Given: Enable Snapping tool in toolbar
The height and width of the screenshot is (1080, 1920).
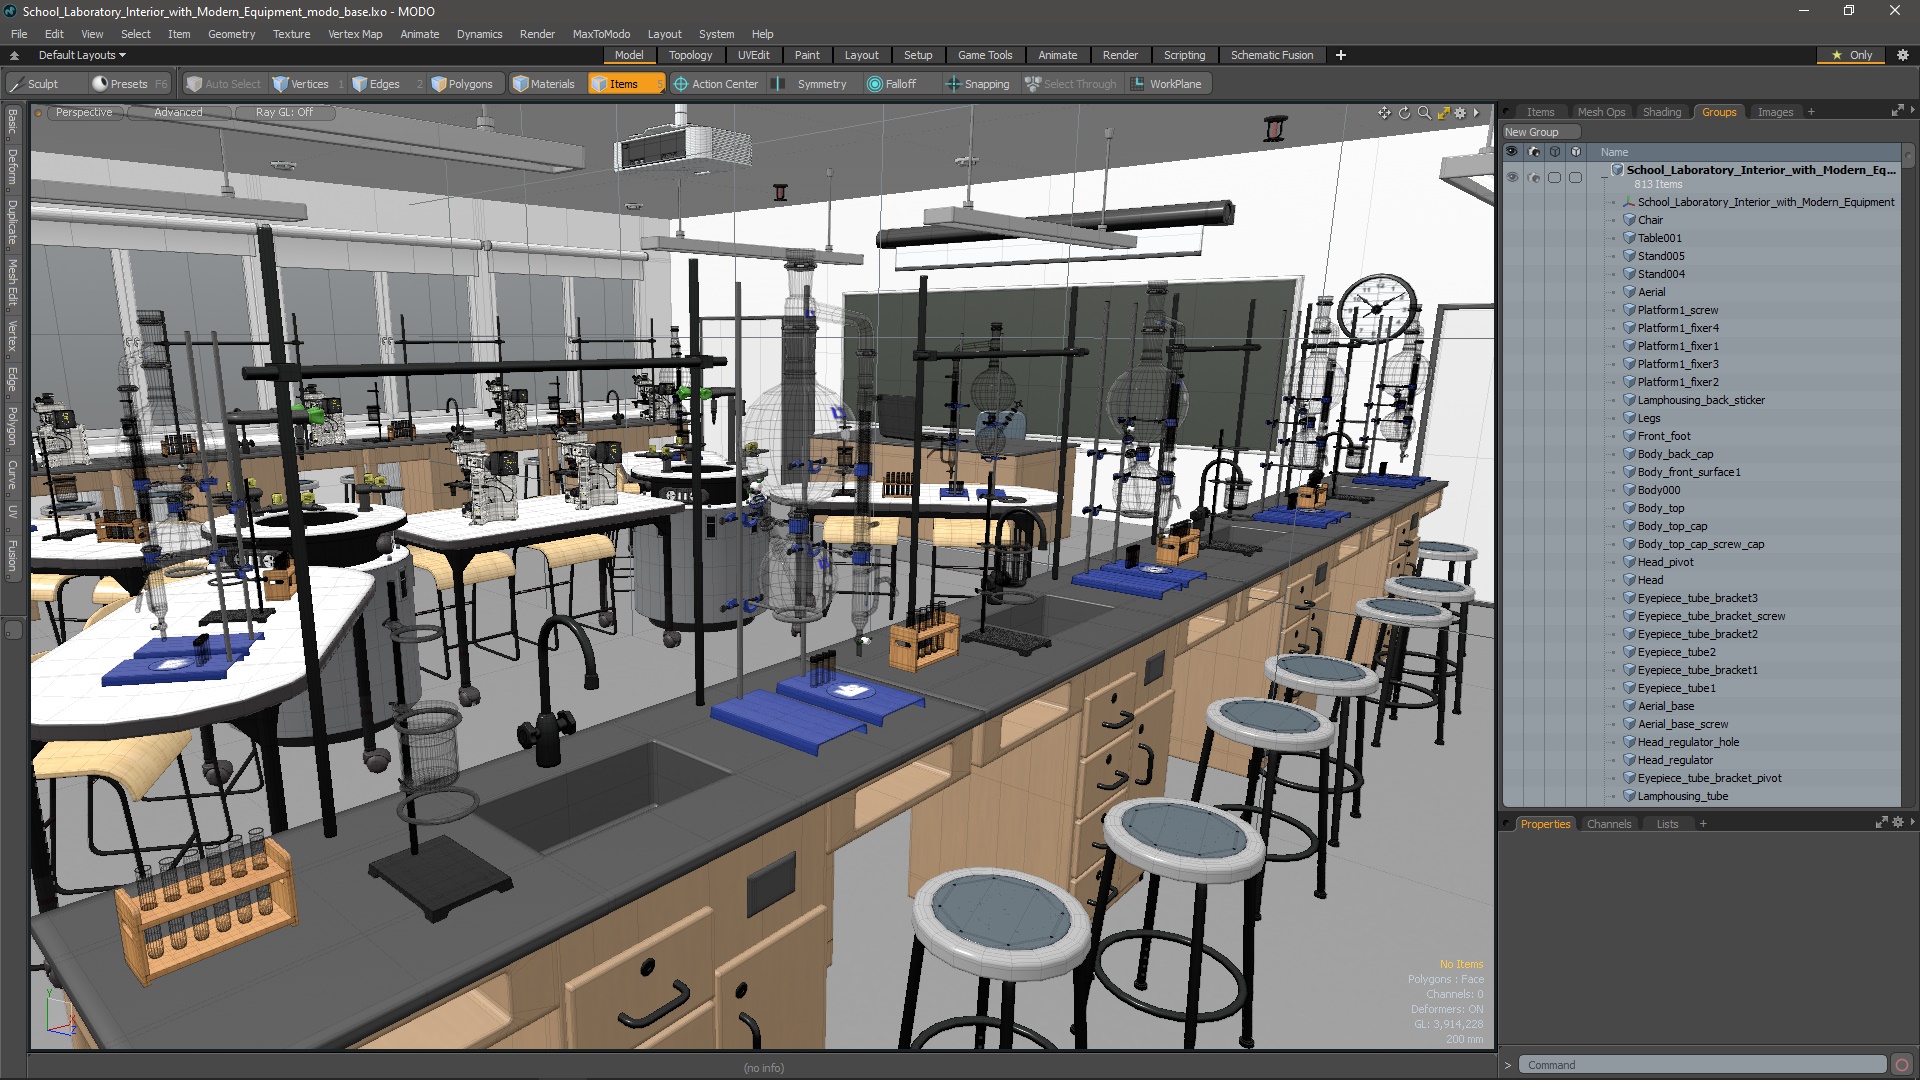Looking at the screenshot, I should pyautogui.click(x=977, y=84).
